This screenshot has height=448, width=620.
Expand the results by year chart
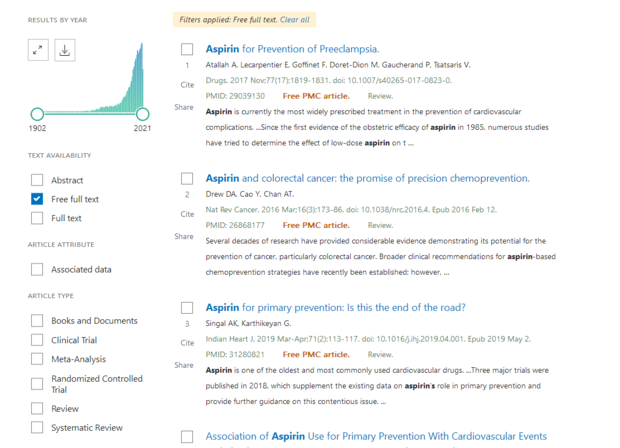click(x=38, y=50)
